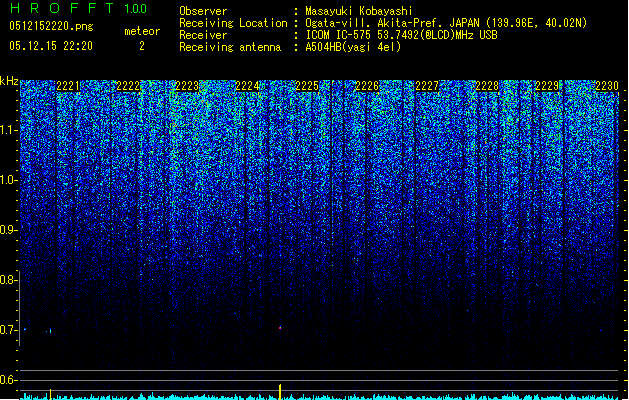Image resolution: width=629 pixels, height=400 pixels.
Task: Click the 2222 time marker
Action: [x=128, y=86]
